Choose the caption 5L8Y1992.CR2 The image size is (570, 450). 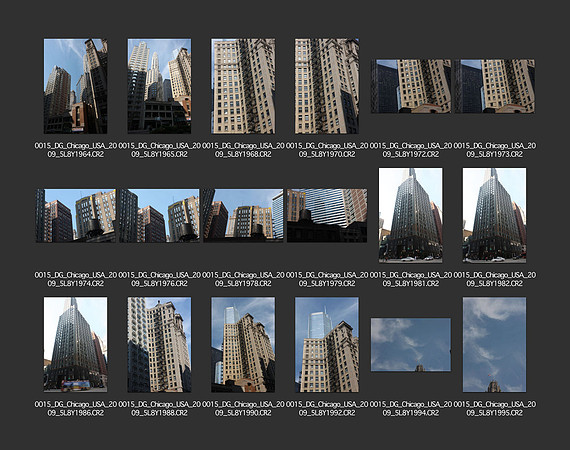[327, 408]
